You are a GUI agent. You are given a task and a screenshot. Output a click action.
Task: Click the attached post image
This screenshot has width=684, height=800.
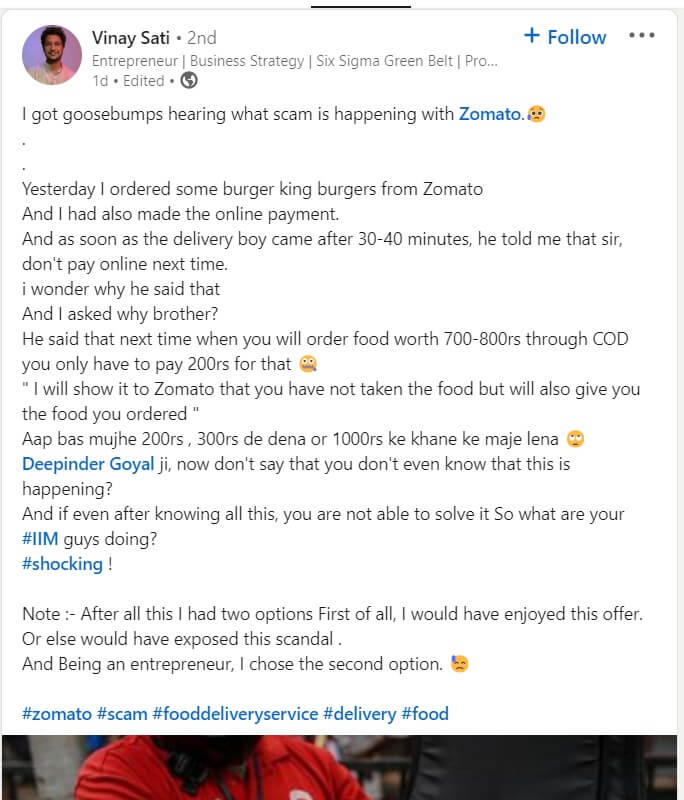(342, 768)
